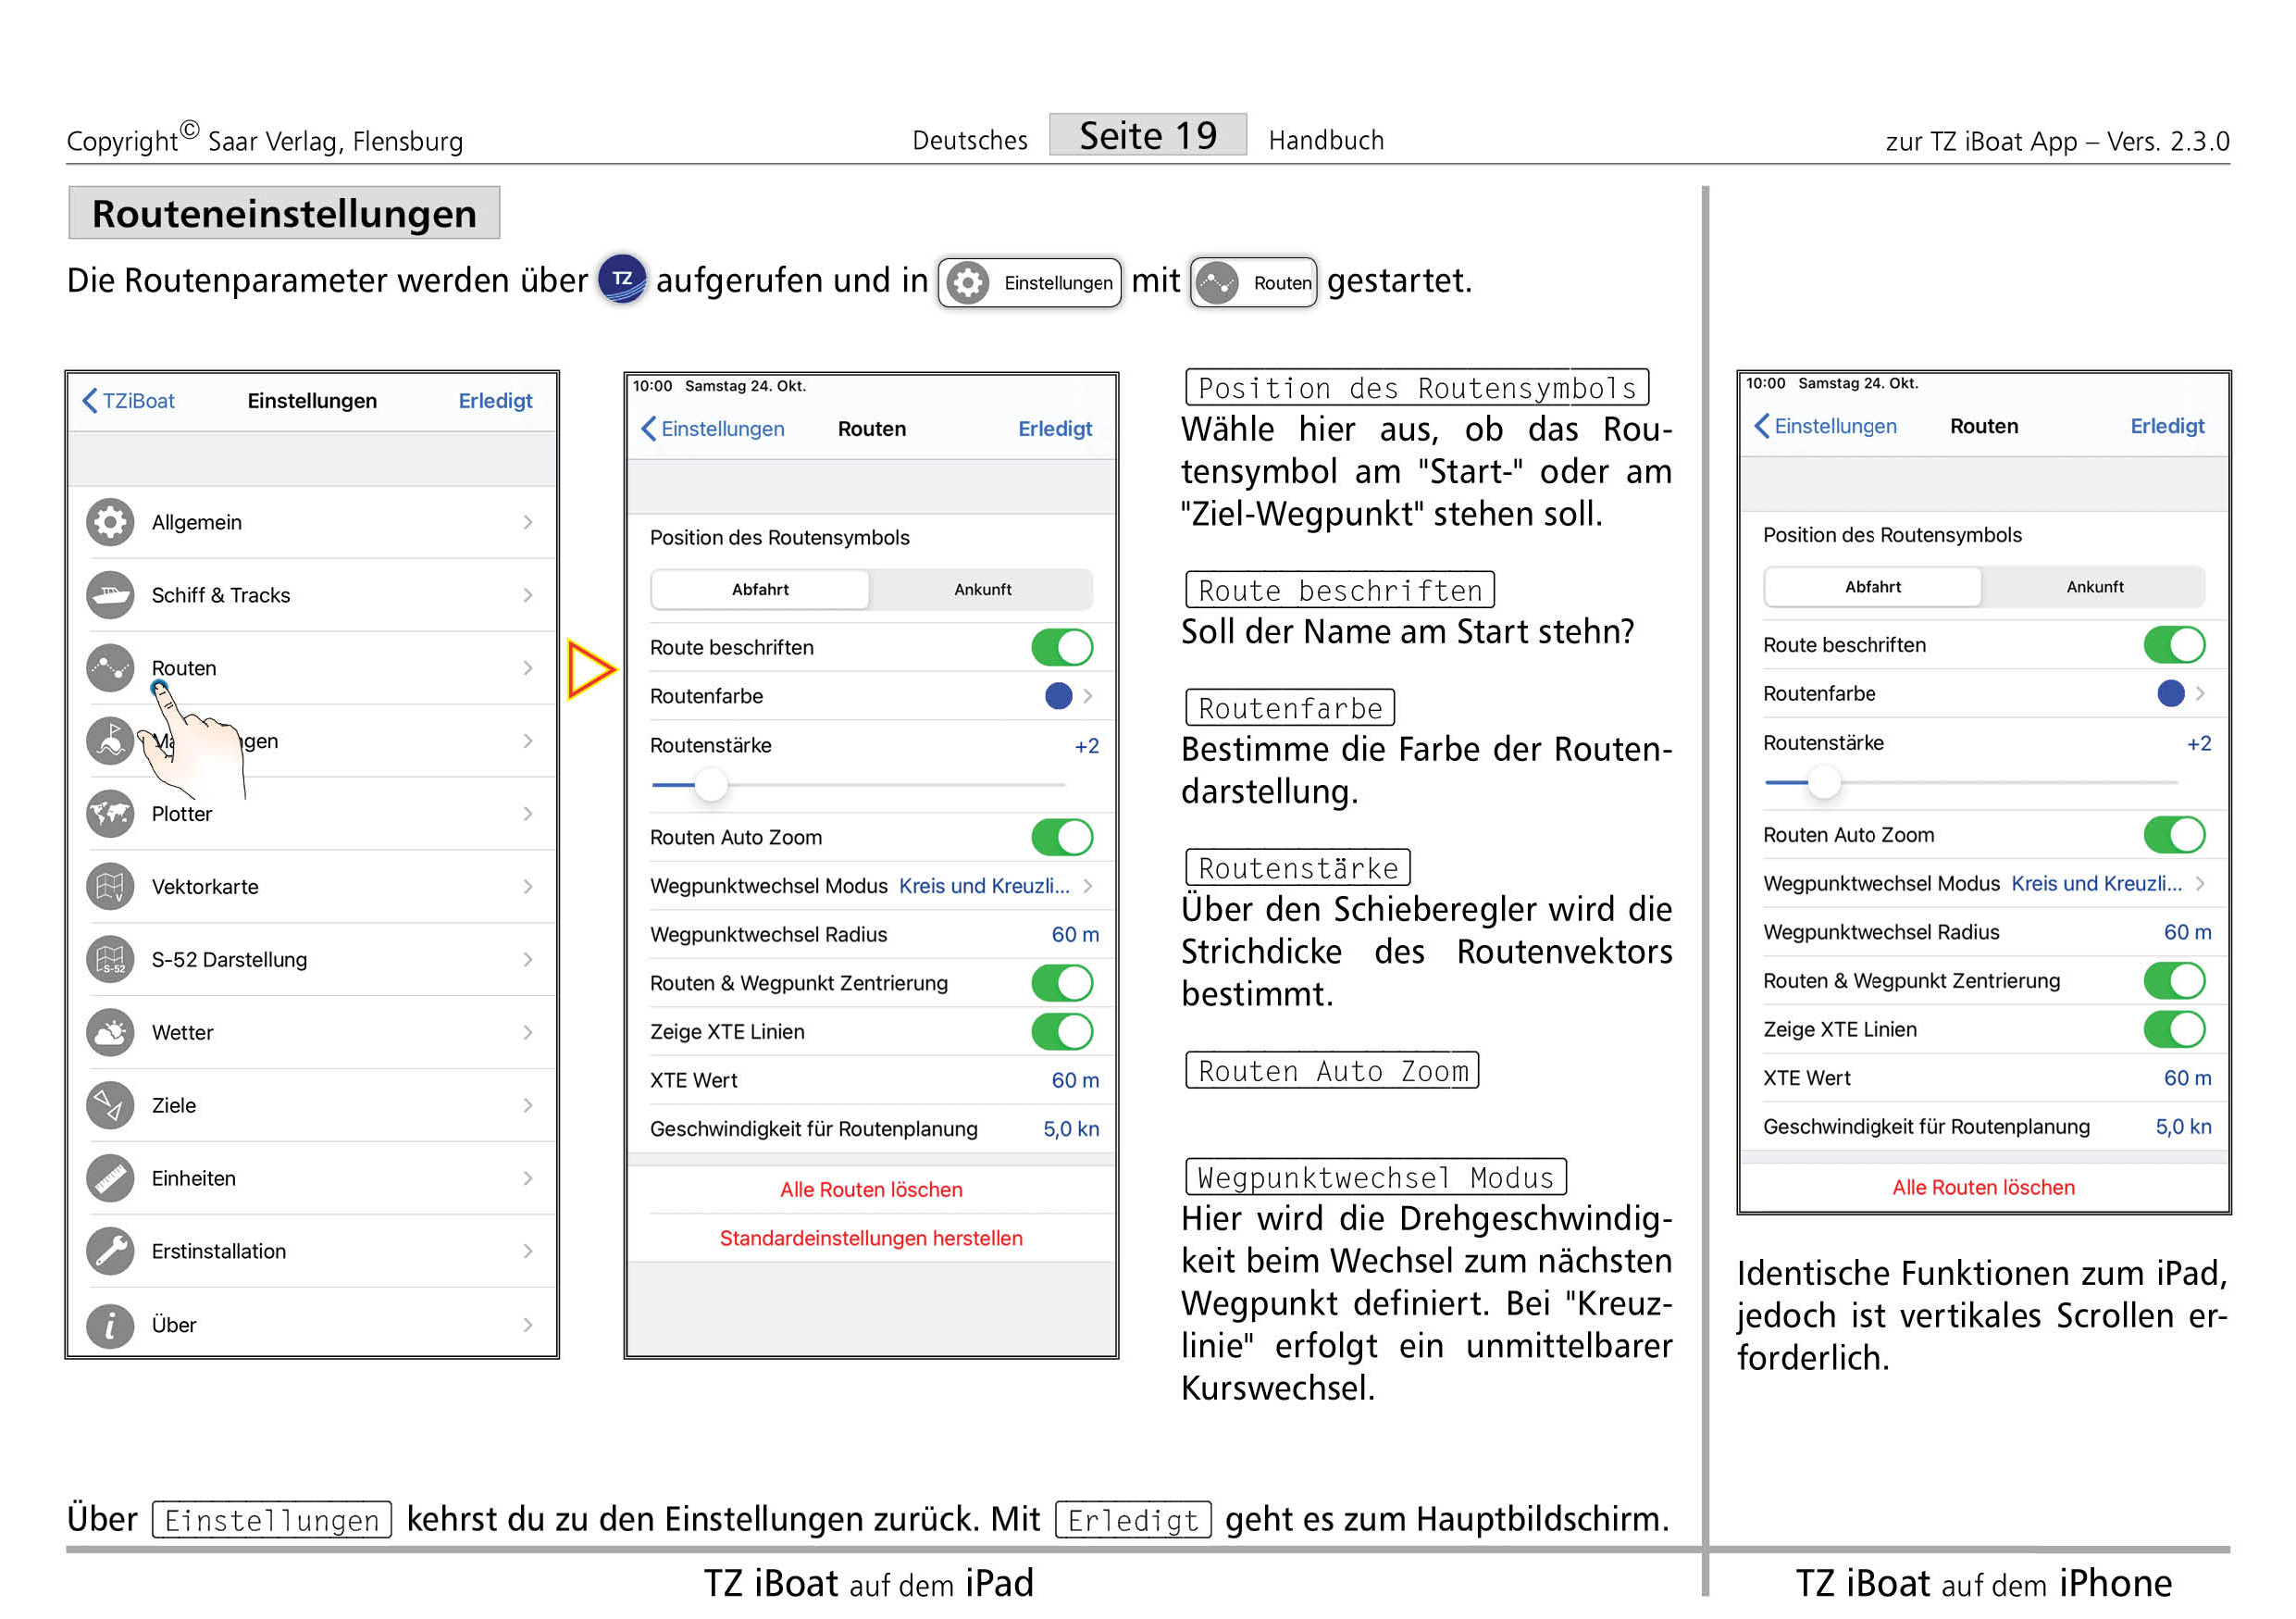Tap Erledigt on iPhone Routen screen

pyautogui.click(x=2167, y=426)
